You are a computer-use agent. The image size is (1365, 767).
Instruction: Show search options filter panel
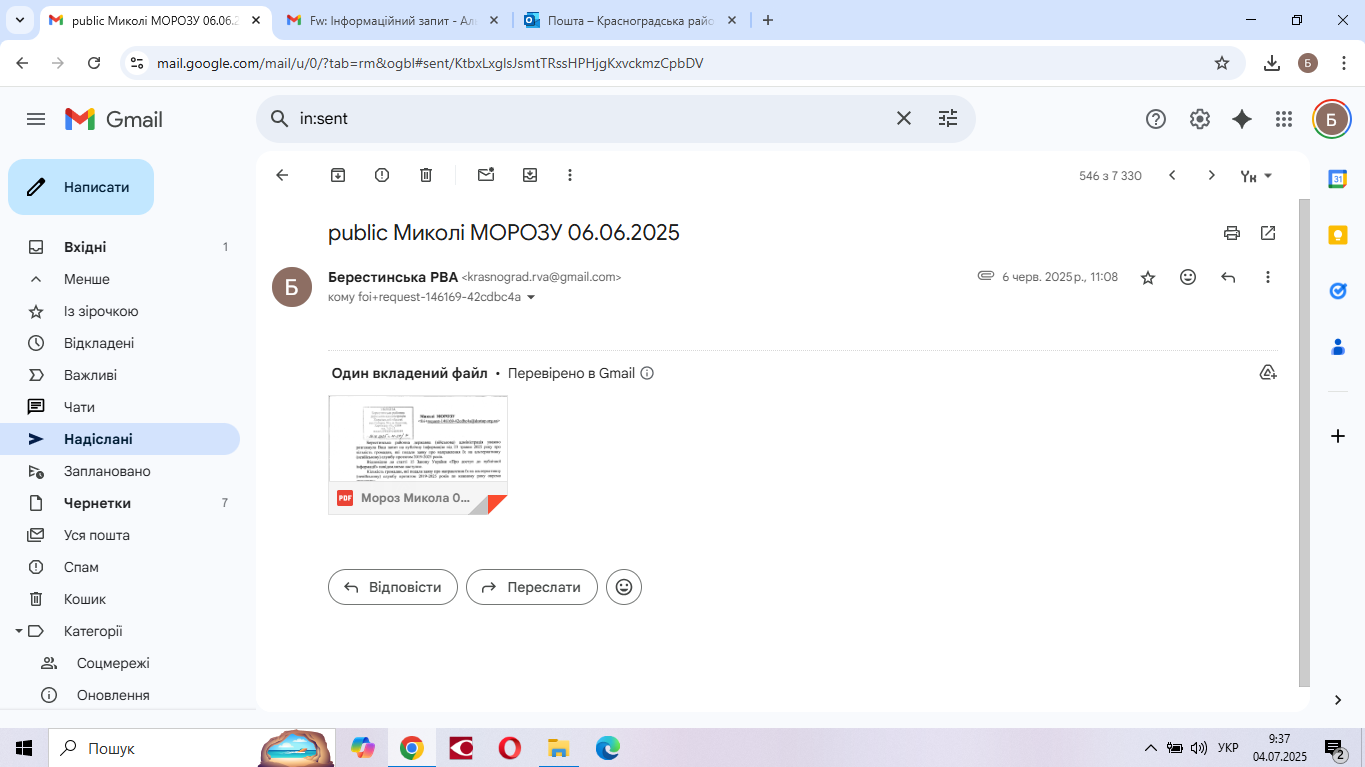(x=948, y=119)
